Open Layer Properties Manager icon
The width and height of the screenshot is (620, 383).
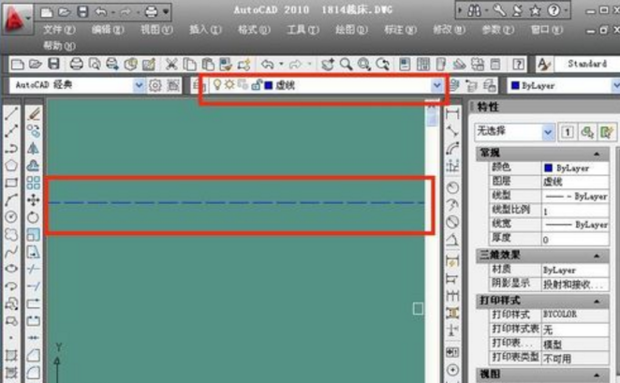click(x=198, y=85)
